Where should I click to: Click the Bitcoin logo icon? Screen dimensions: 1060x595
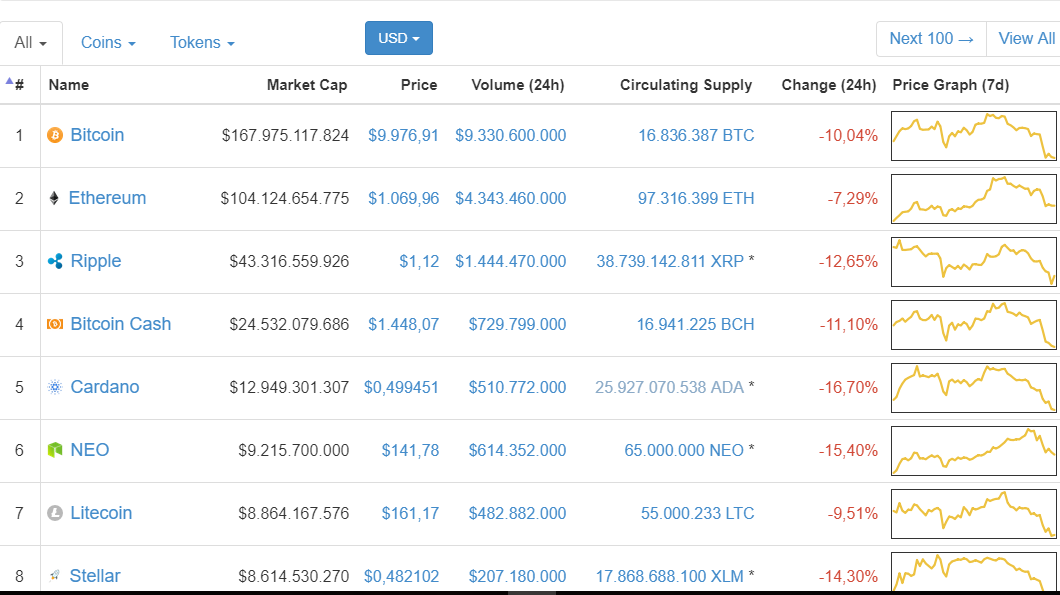(x=55, y=135)
